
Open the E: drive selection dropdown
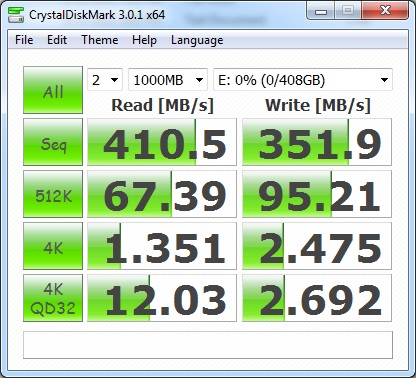(303, 80)
